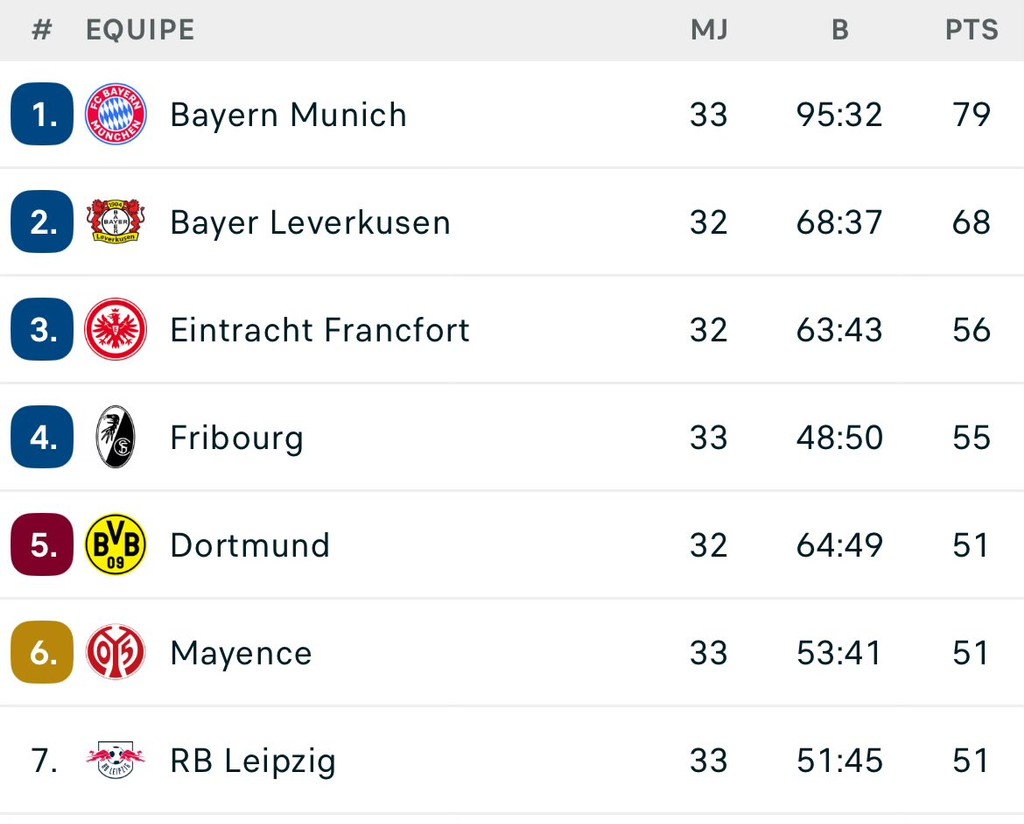Tap the Dortmund BVB 09 logo
This screenshot has width=1024, height=824.
[116, 545]
